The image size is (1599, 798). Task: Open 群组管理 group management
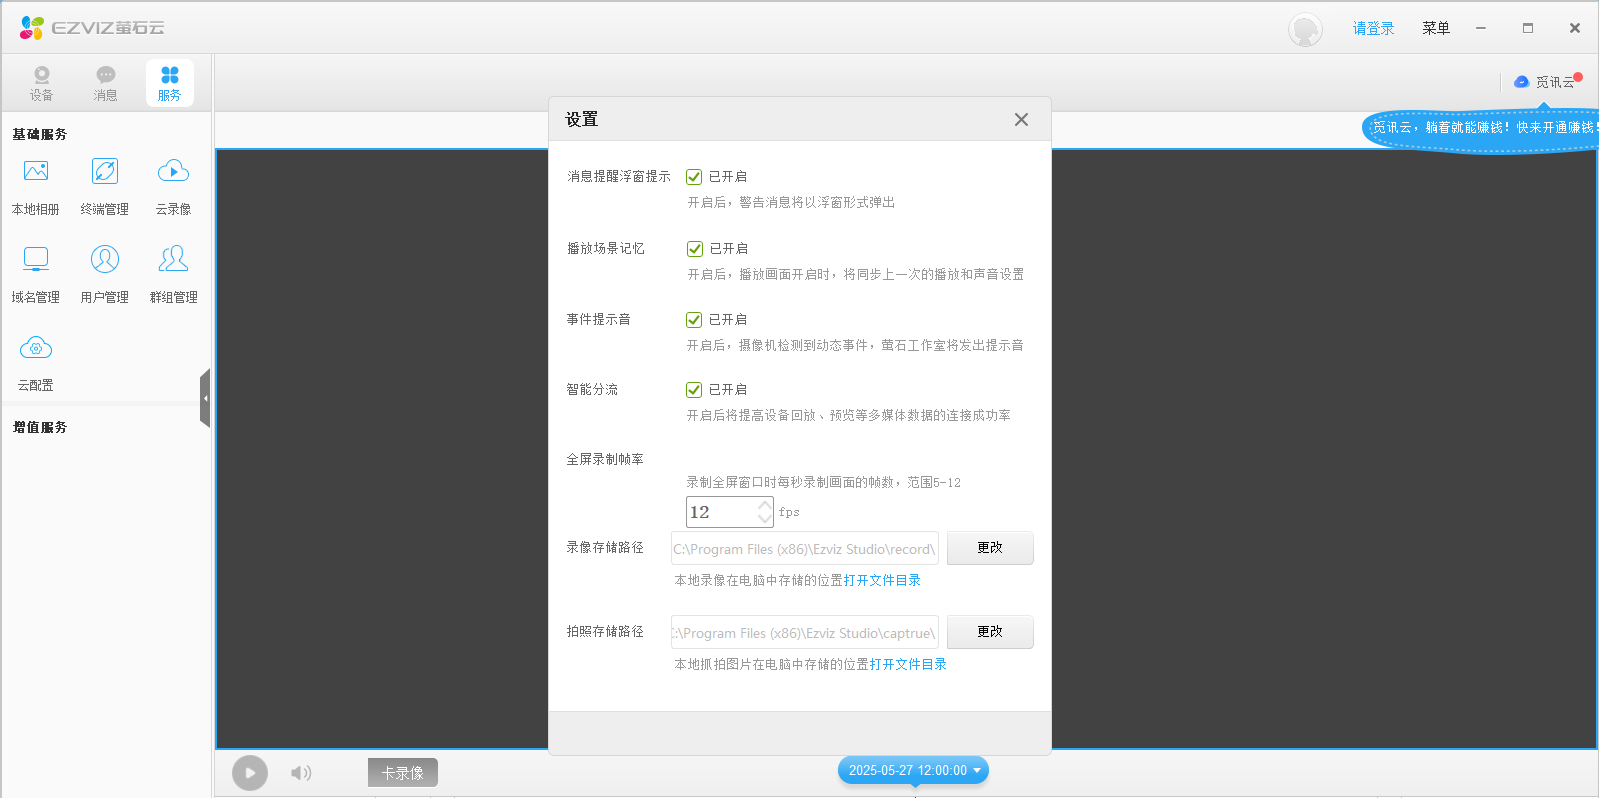point(173,260)
